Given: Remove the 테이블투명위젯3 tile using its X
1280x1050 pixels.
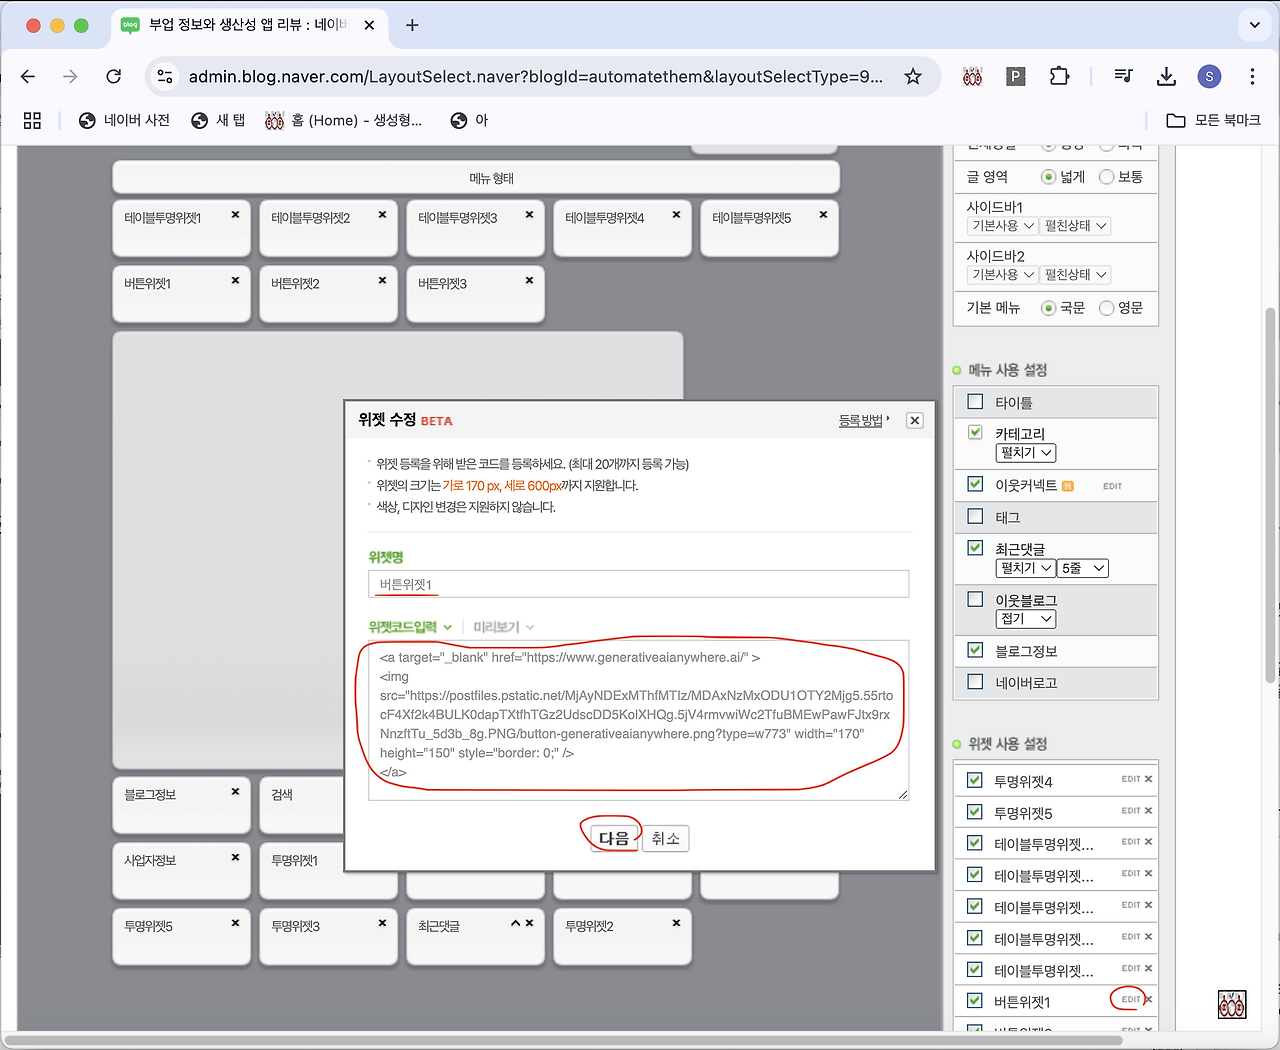Looking at the screenshot, I should tap(529, 215).
